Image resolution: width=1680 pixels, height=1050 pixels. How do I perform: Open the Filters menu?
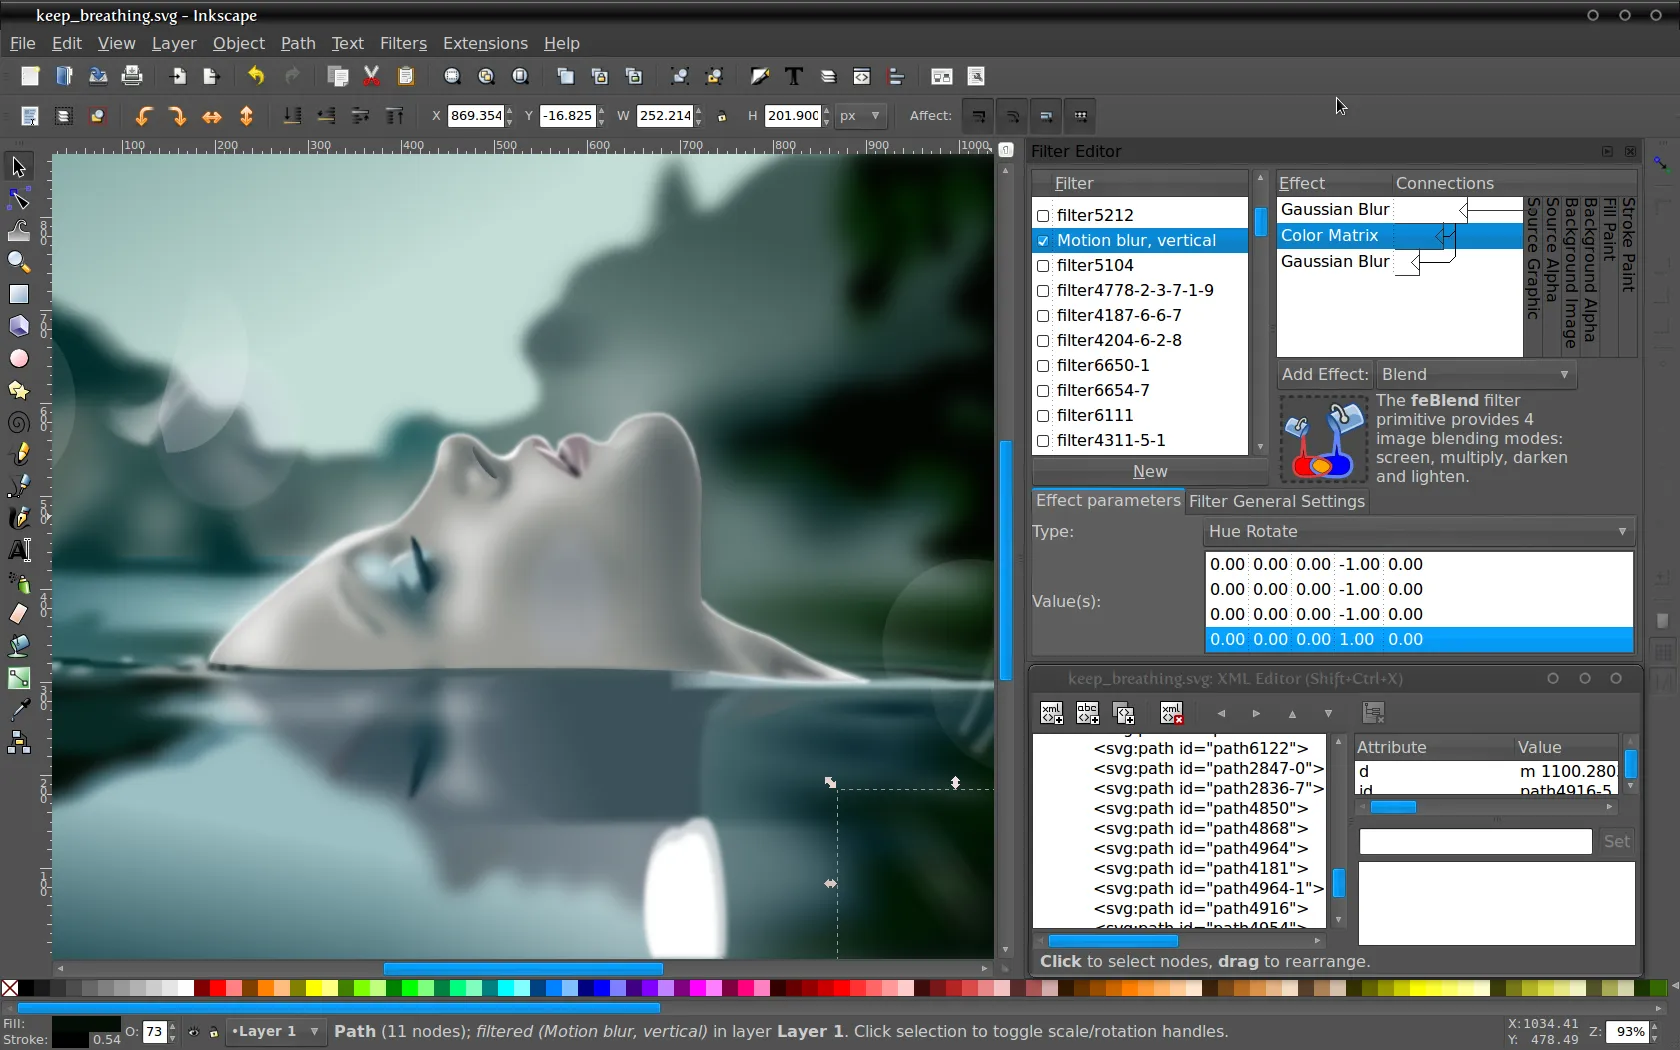tap(403, 43)
